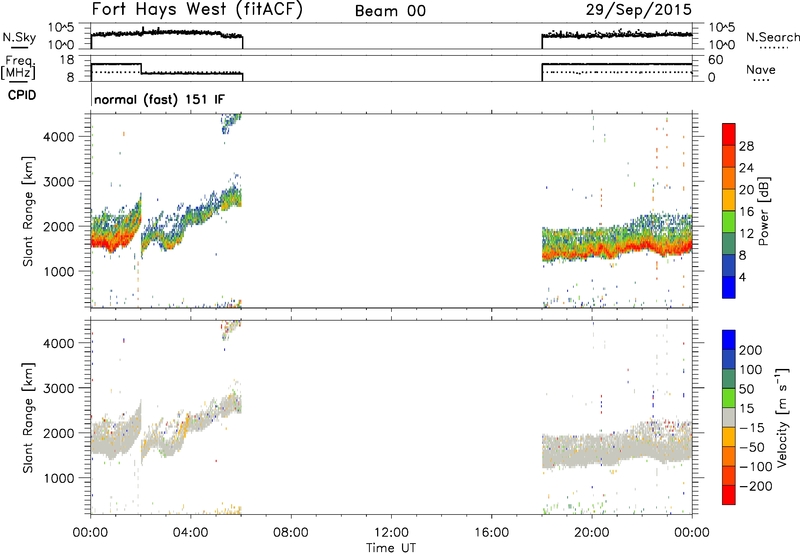Click the 50 label on the Velocity colorbar

pyautogui.click(x=747, y=389)
